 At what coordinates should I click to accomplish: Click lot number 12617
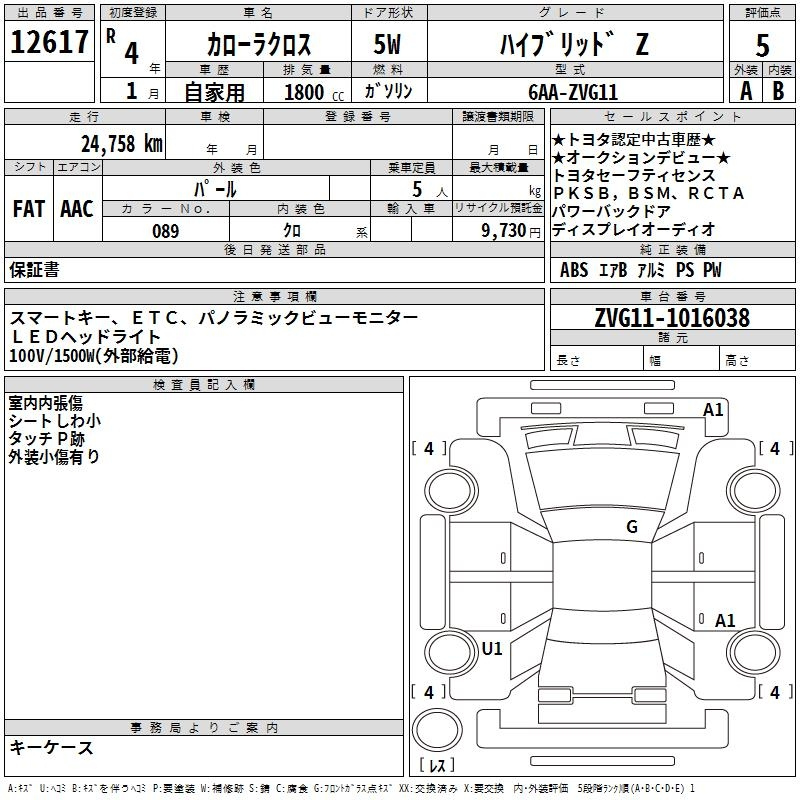(x=49, y=42)
